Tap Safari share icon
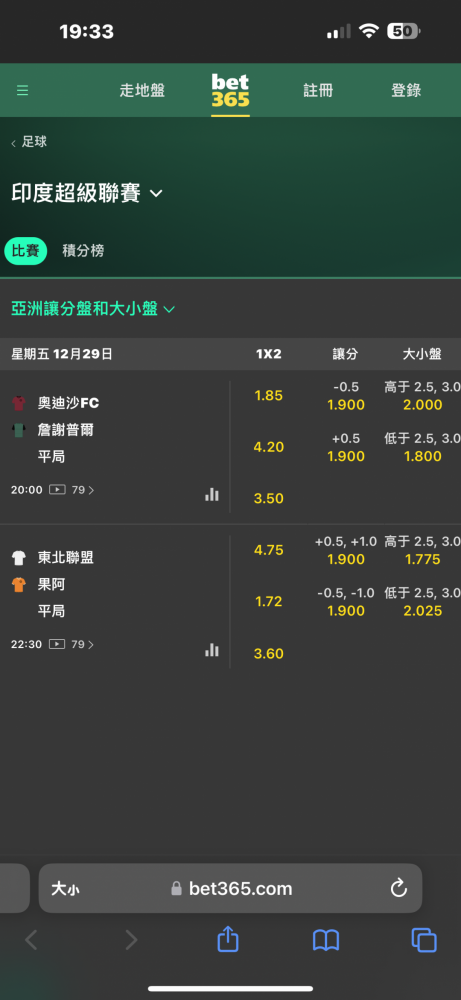The width and height of the screenshot is (461, 1000). click(228, 939)
